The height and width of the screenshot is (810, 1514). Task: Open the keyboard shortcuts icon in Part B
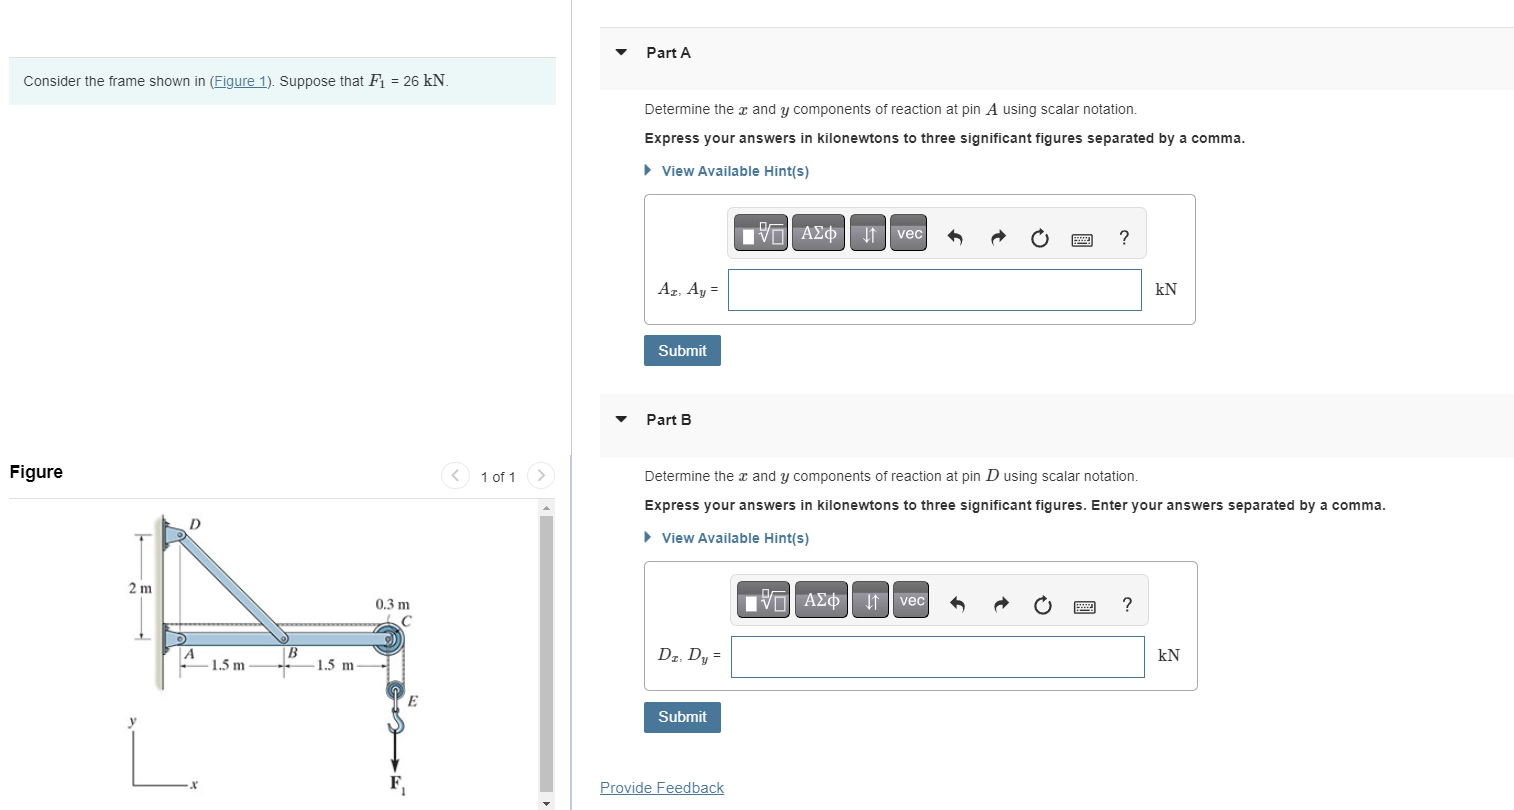click(x=1084, y=604)
